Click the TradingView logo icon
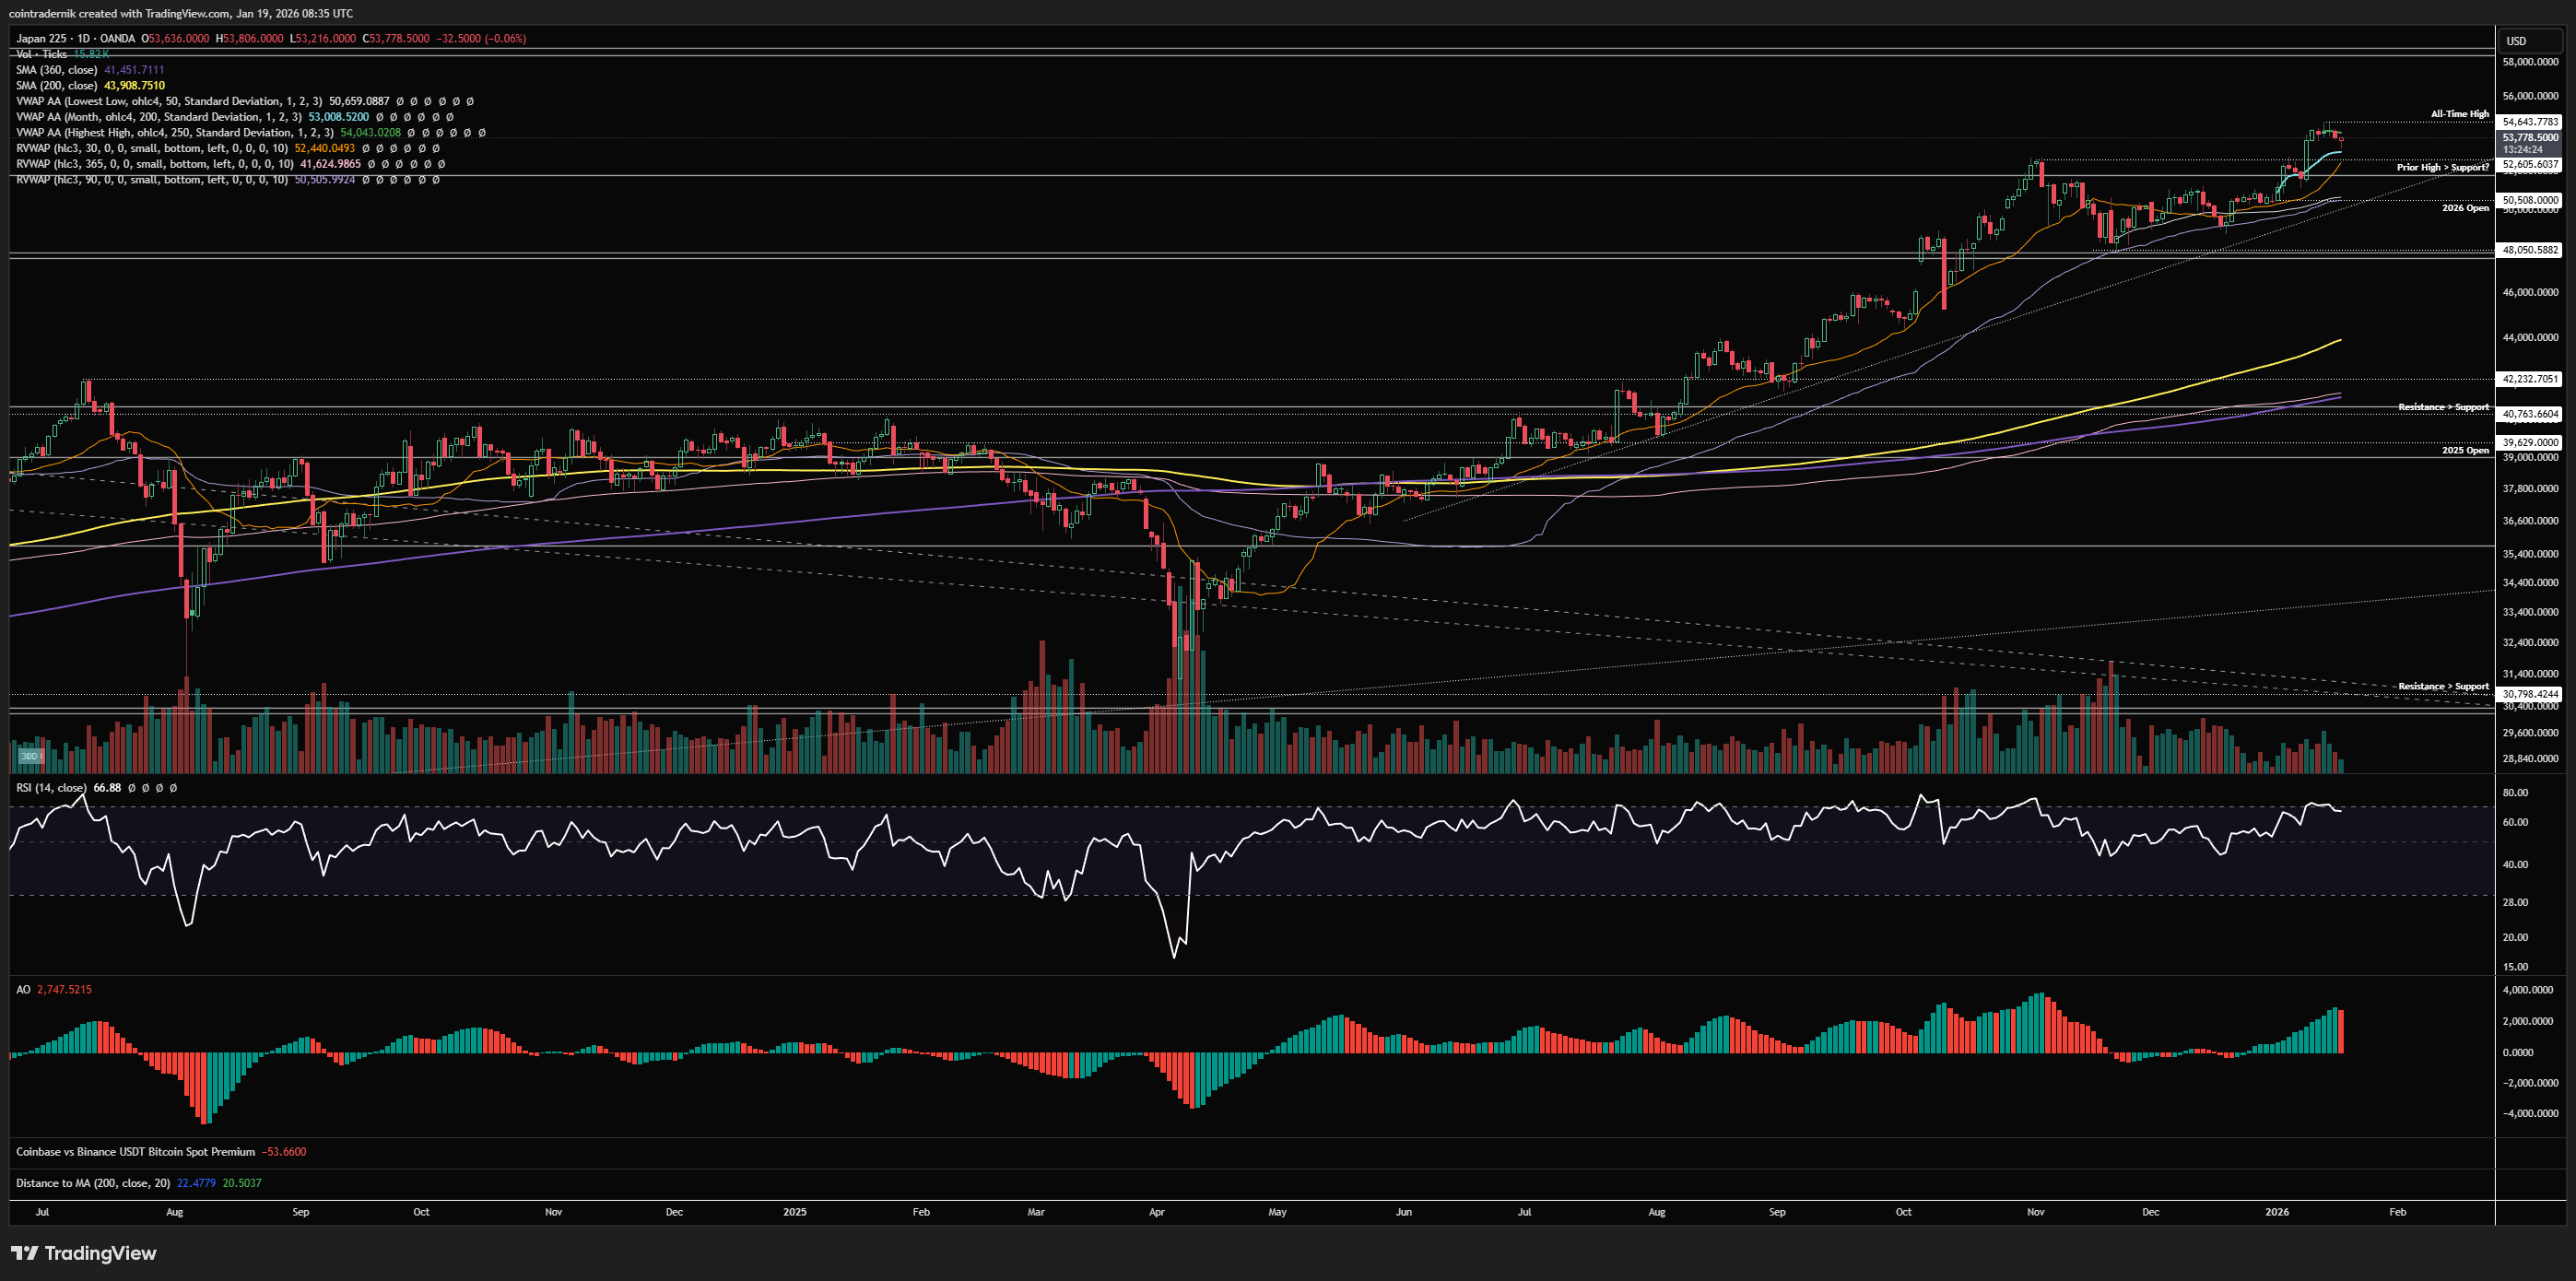Image resolution: width=2576 pixels, height=1281 pixels. (x=25, y=1253)
